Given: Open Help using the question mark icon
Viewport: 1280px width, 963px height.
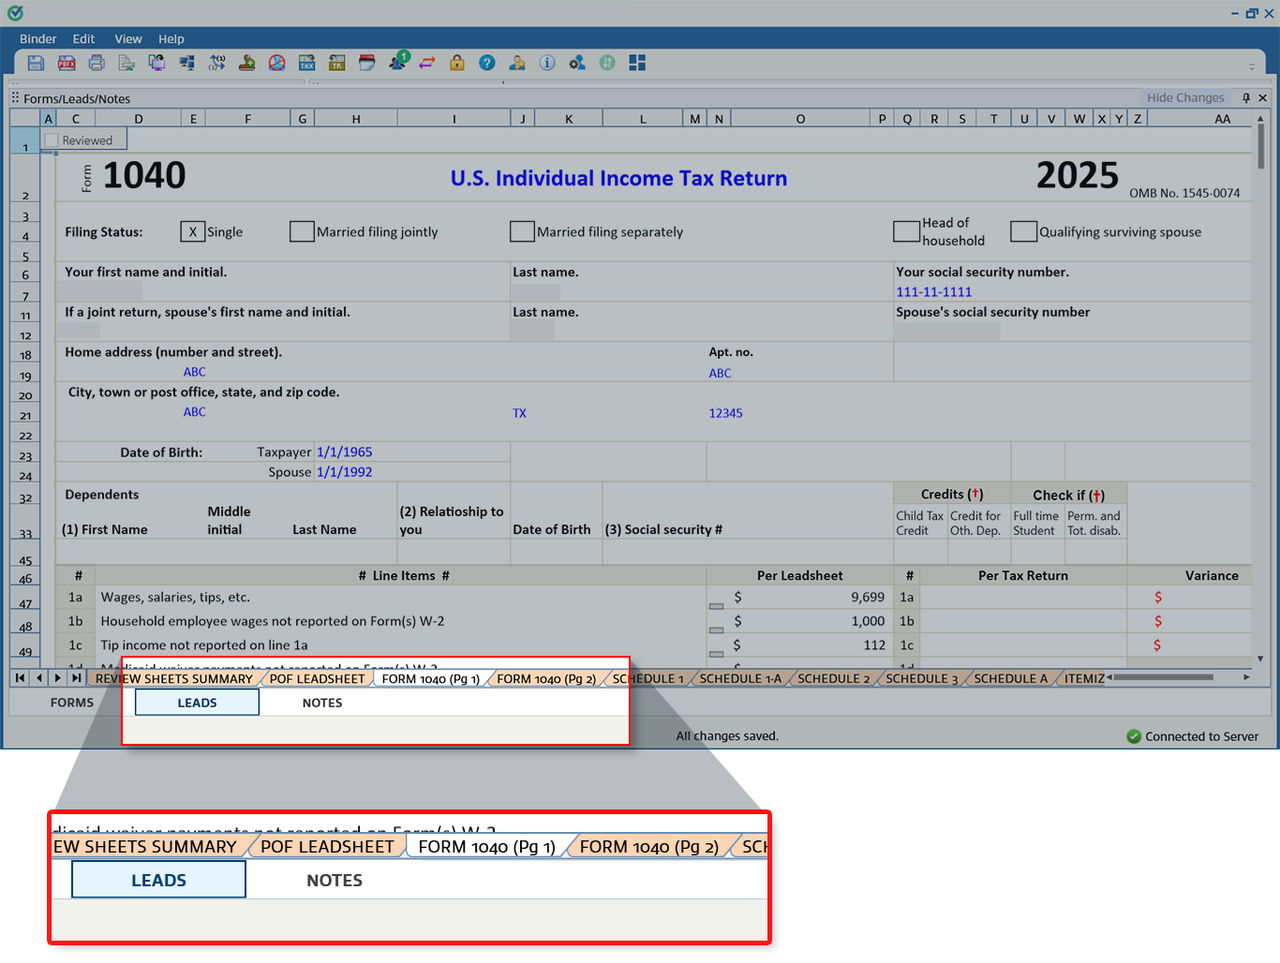Looking at the screenshot, I should click(x=487, y=62).
